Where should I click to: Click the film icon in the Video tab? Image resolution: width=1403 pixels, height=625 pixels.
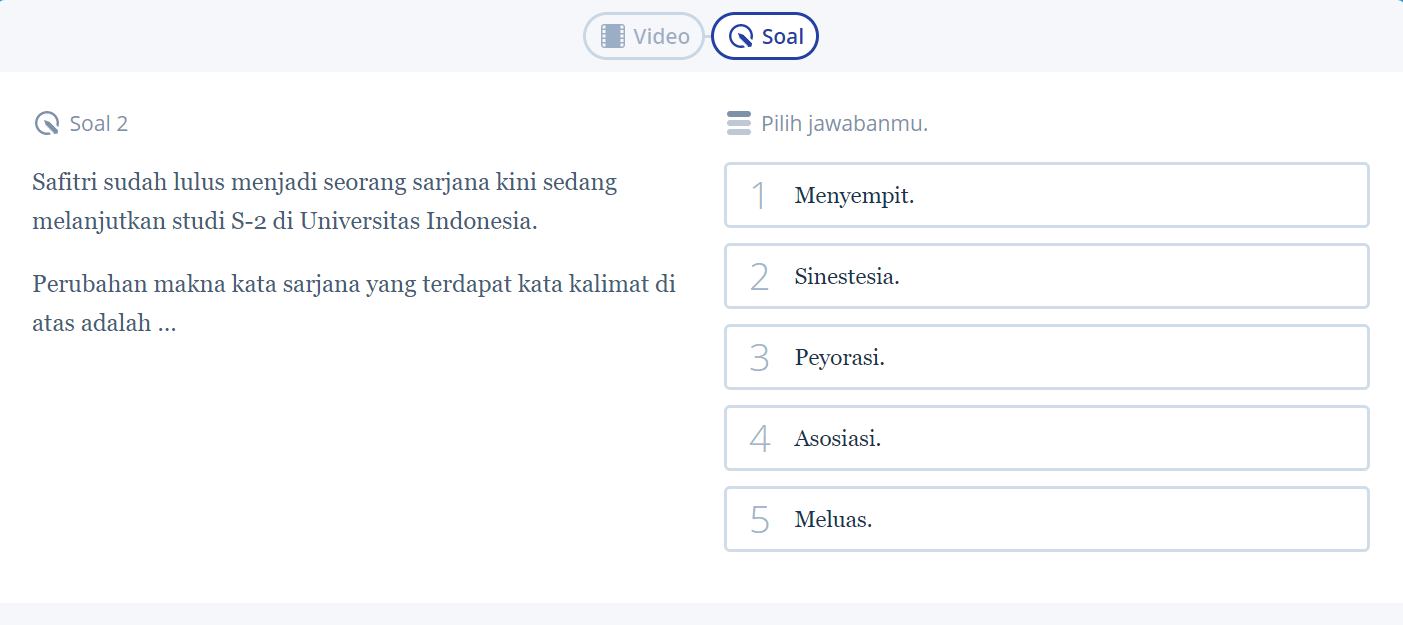[x=611, y=36]
